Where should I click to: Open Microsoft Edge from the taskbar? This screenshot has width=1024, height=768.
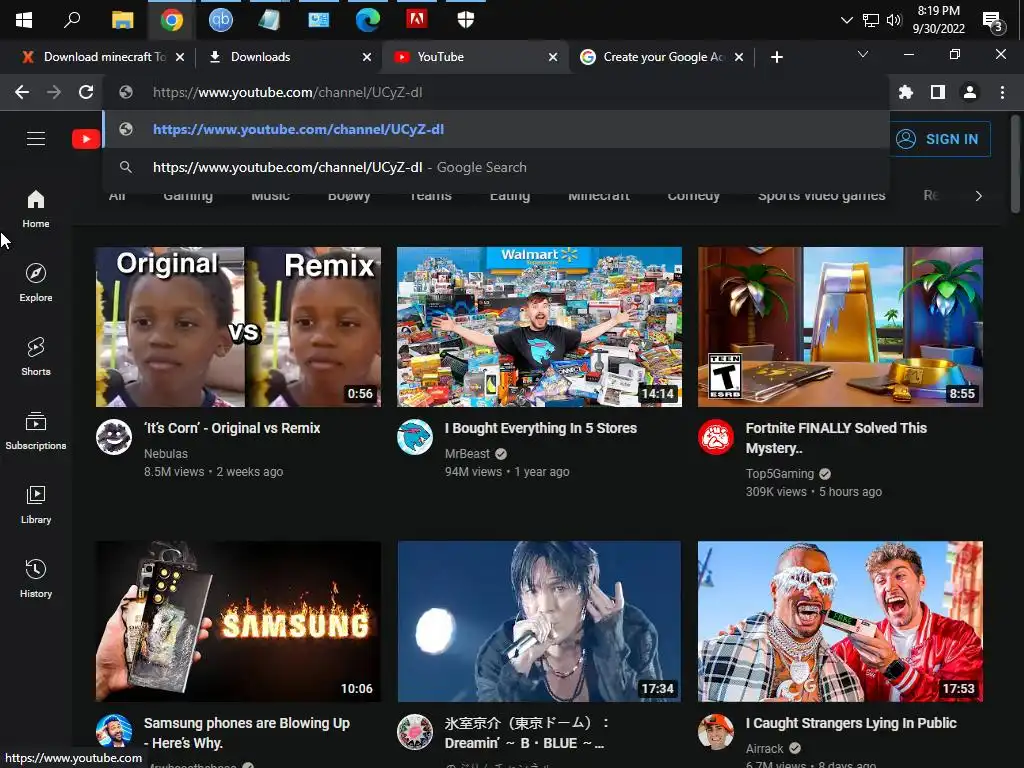pyautogui.click(x=368, y=20)
